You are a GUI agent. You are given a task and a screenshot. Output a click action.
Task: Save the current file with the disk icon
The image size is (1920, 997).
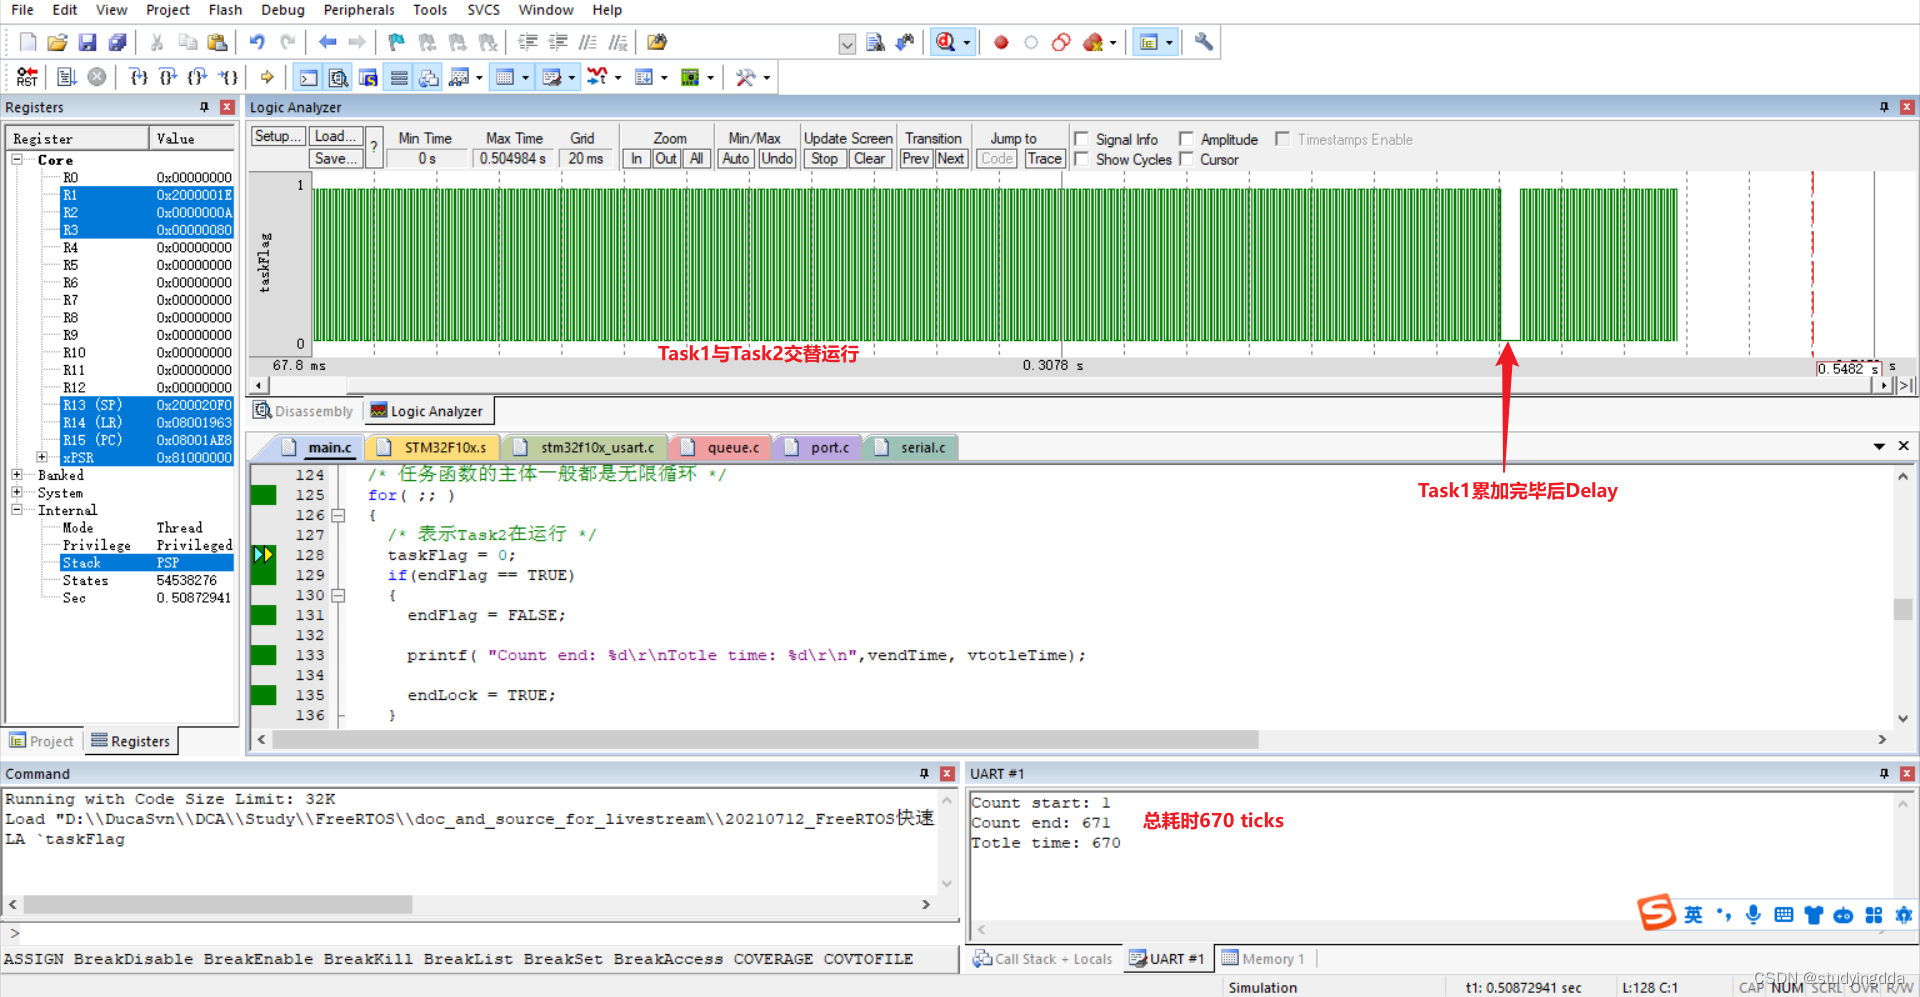point(87,42)
